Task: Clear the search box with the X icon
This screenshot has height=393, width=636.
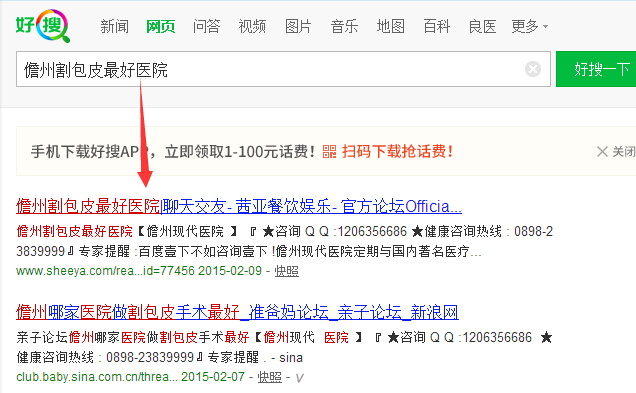Action: pyautogui.click(x=533, y=69)
